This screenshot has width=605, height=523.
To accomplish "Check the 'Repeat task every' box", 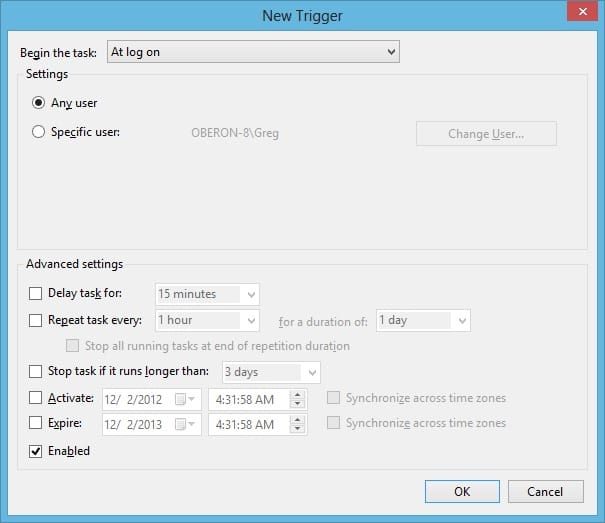I will pos(36,321).
